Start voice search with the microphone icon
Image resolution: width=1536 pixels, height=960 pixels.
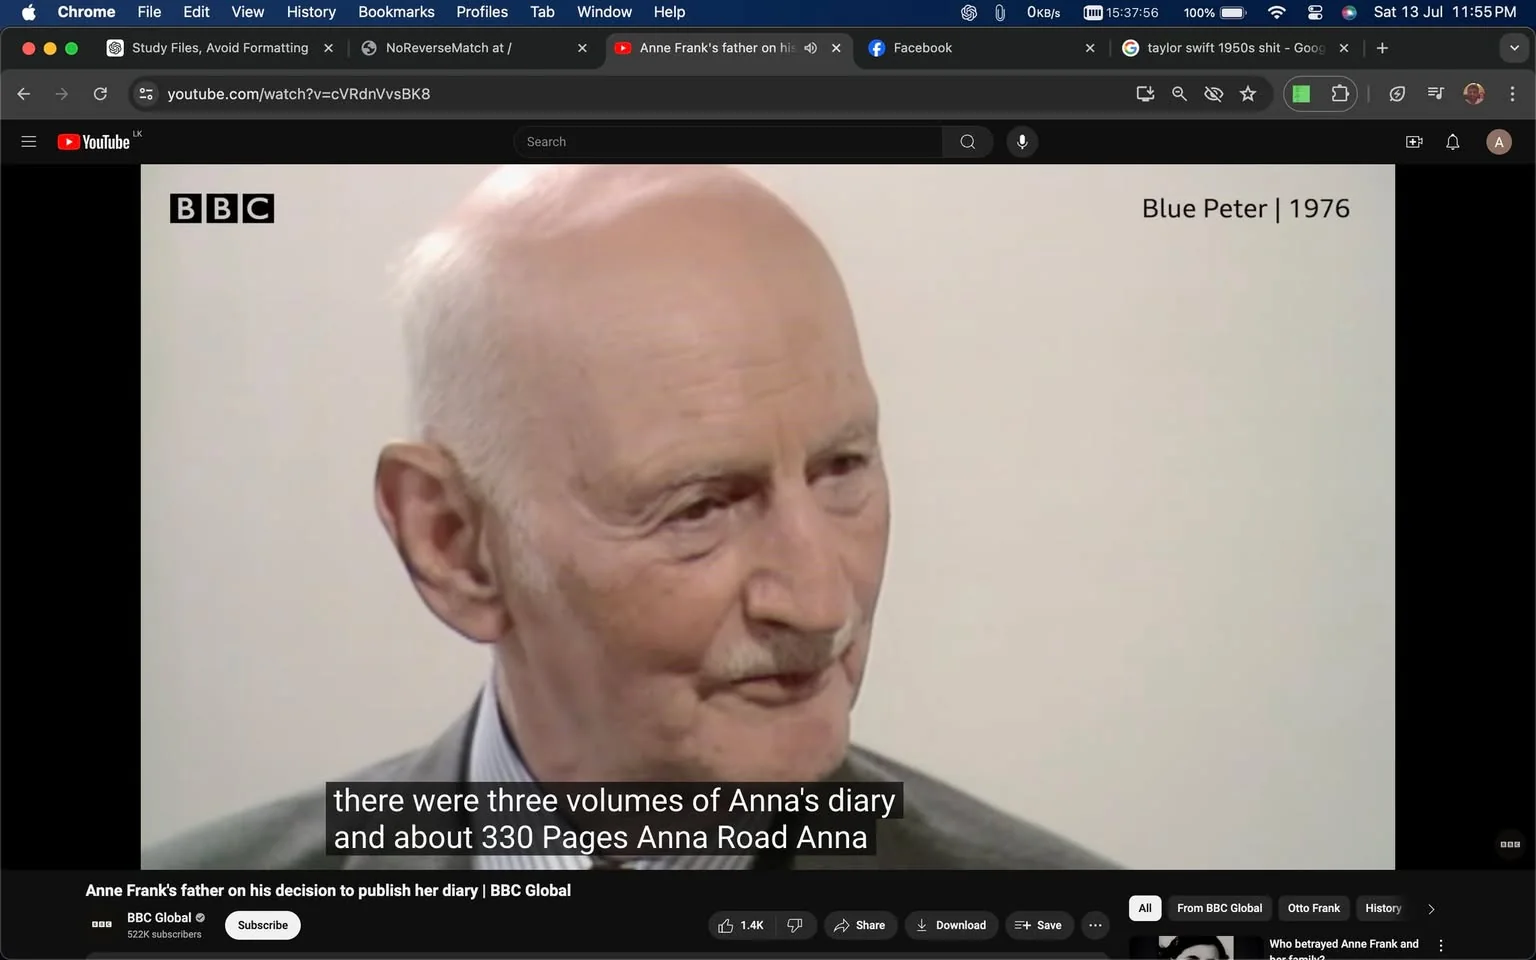coord(1022,142)
